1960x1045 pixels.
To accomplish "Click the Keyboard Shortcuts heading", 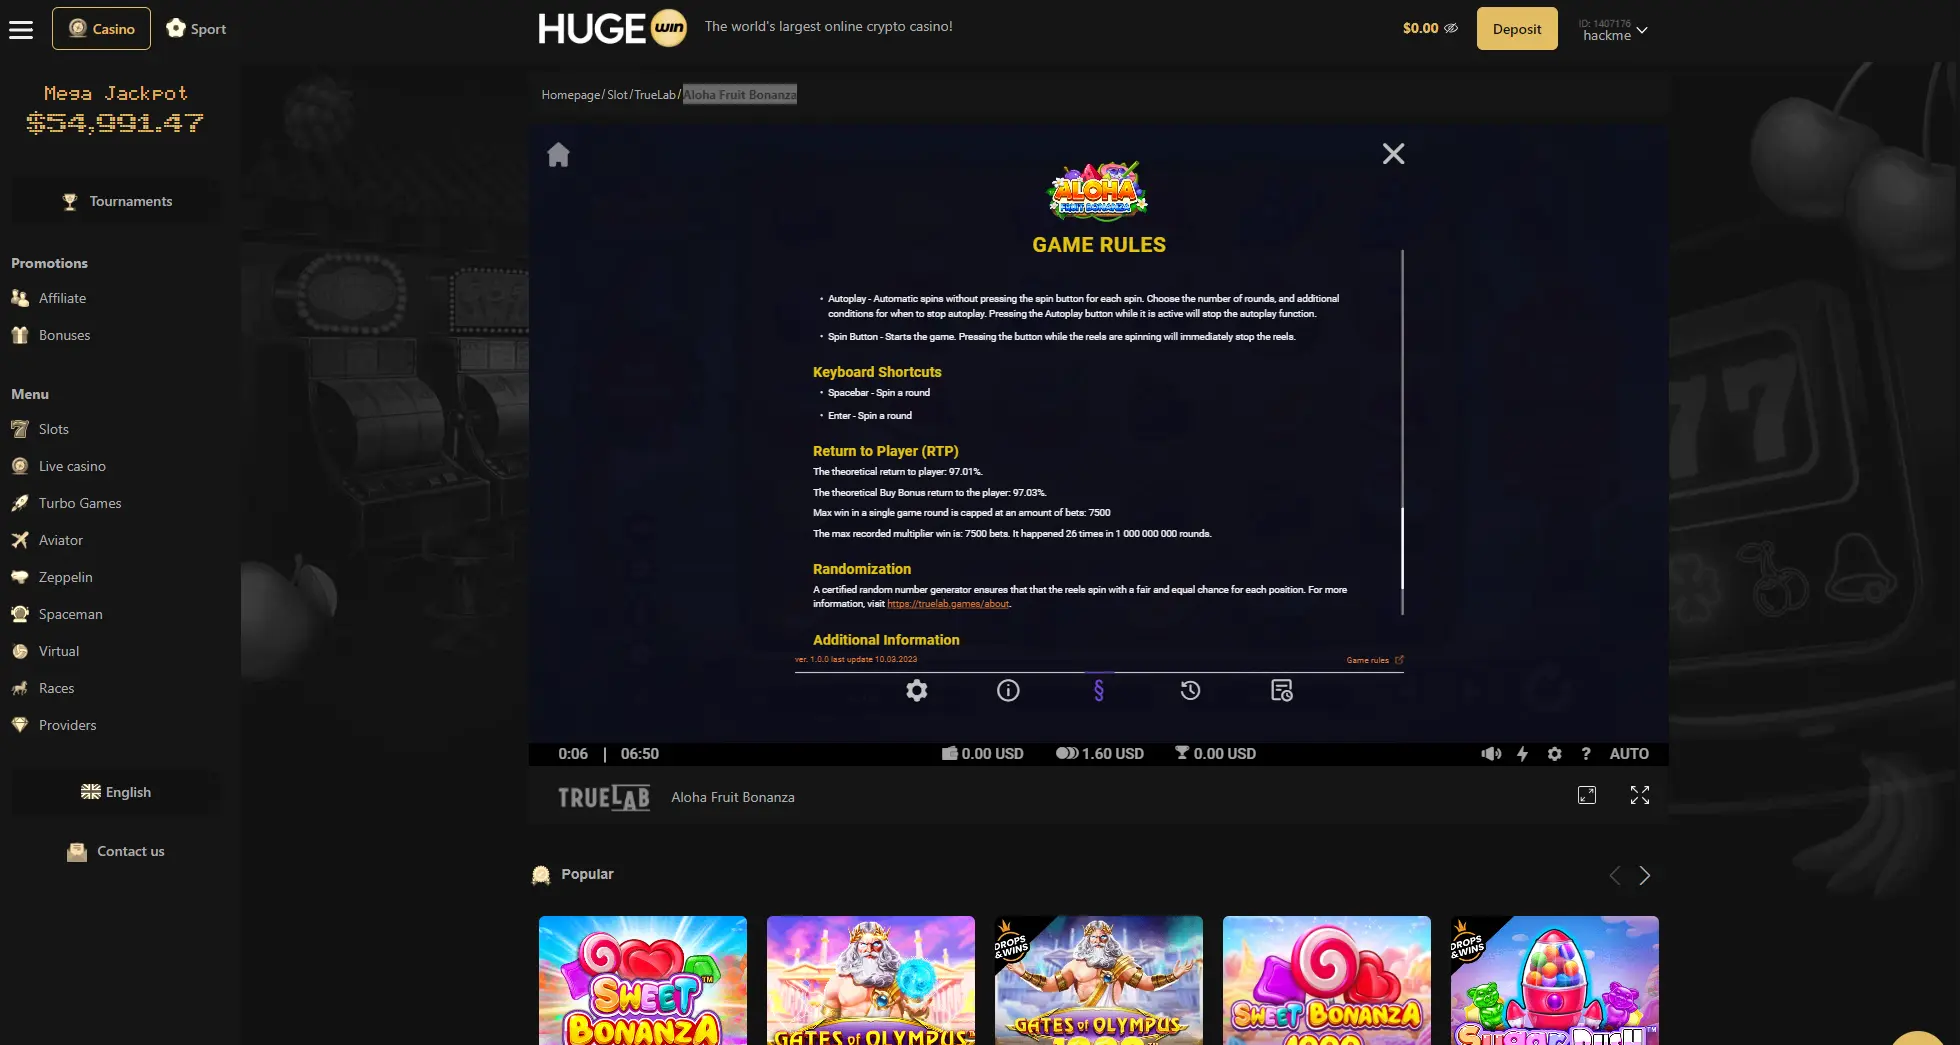I will 877,372.
